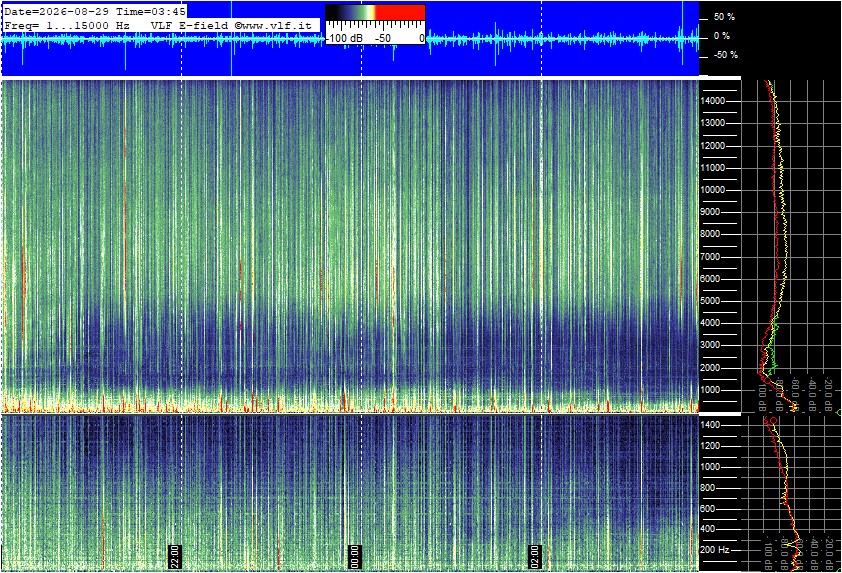Click the 600 tick on lower spectrogram axis

tap(708, 509)
